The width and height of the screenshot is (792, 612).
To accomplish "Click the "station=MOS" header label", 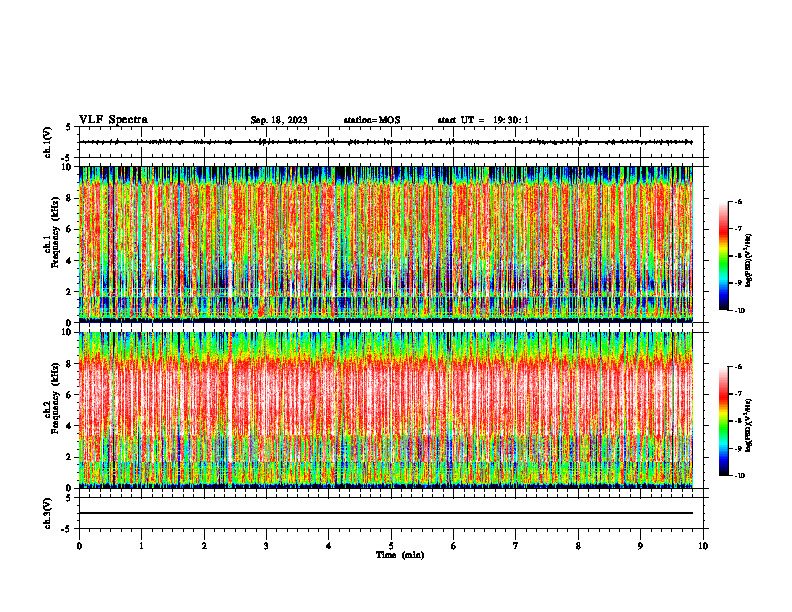I will click(x=372, y=120).
